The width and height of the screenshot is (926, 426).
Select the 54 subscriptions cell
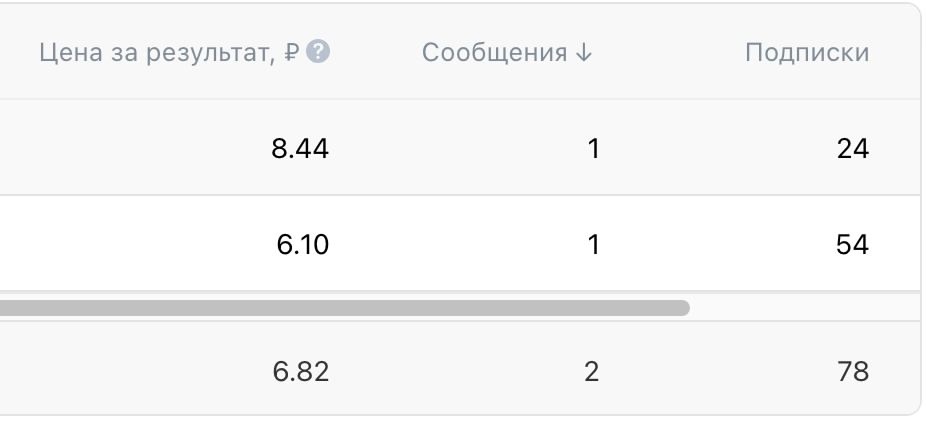tap(853, 245)
